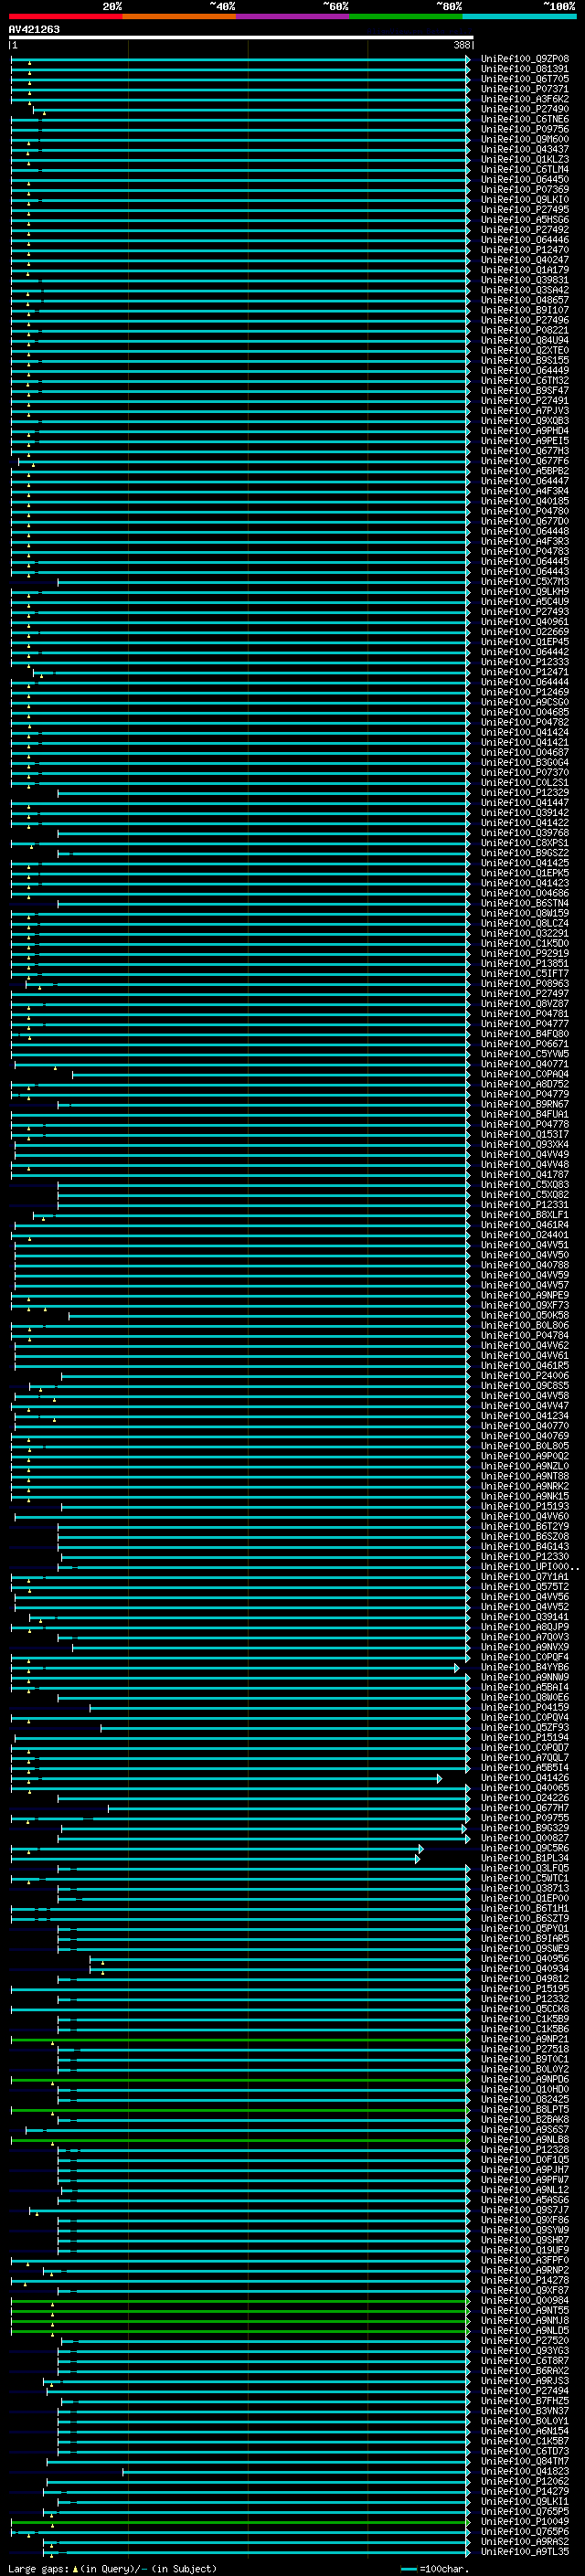This screenshot has height=2576, width=585.
Task: Click label UniRef100_B4YYB6
Action: click(x=524, y=1667)
